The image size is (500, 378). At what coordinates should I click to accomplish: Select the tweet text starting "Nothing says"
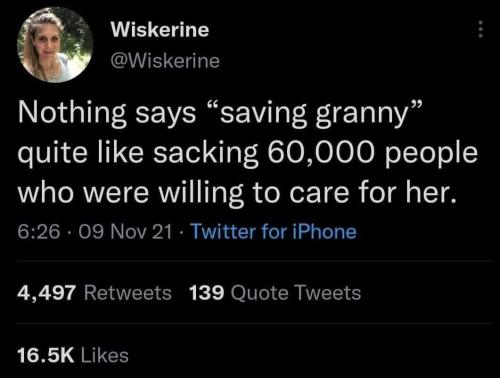click(247, 152)
